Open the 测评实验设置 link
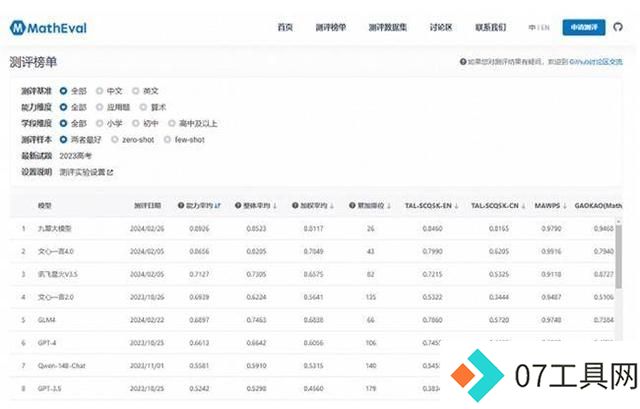The width and height of the screenshot is (640, 409). tap(82, 172)
